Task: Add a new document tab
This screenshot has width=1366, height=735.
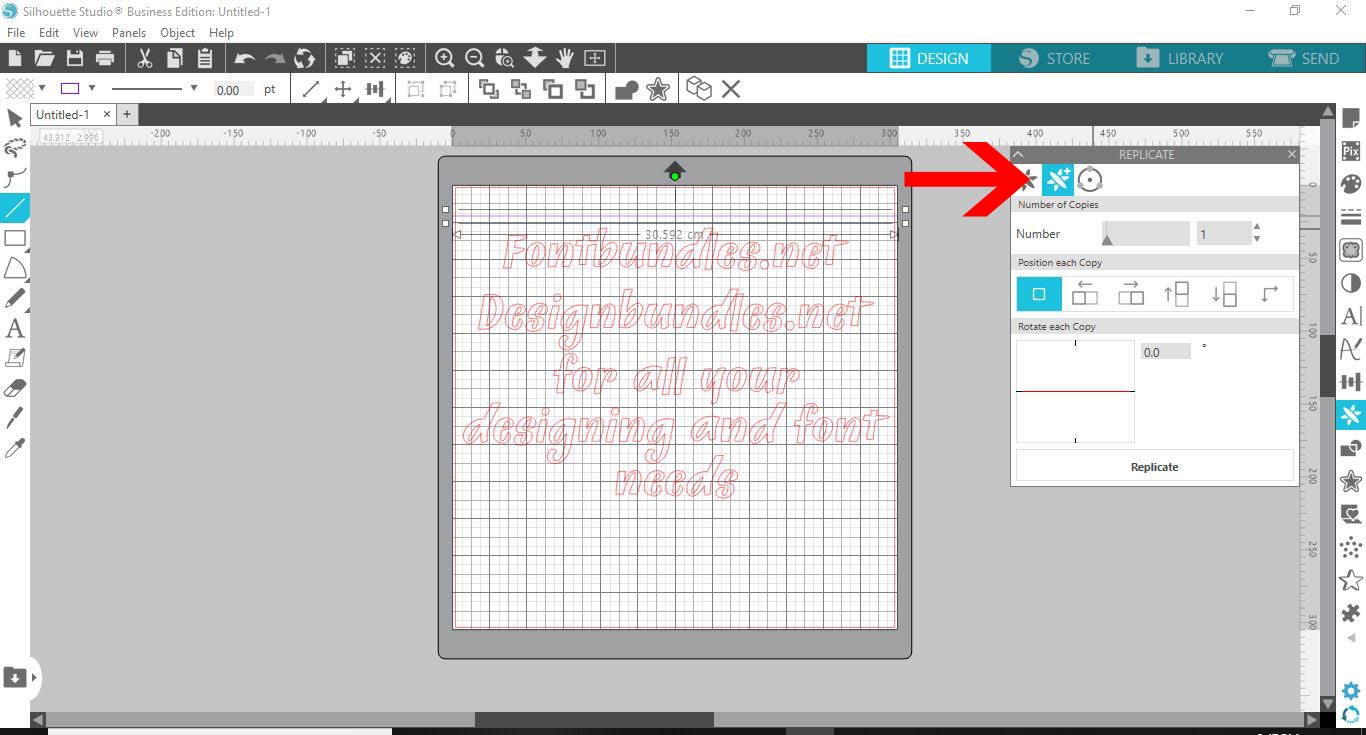Action: coord(127,115)
